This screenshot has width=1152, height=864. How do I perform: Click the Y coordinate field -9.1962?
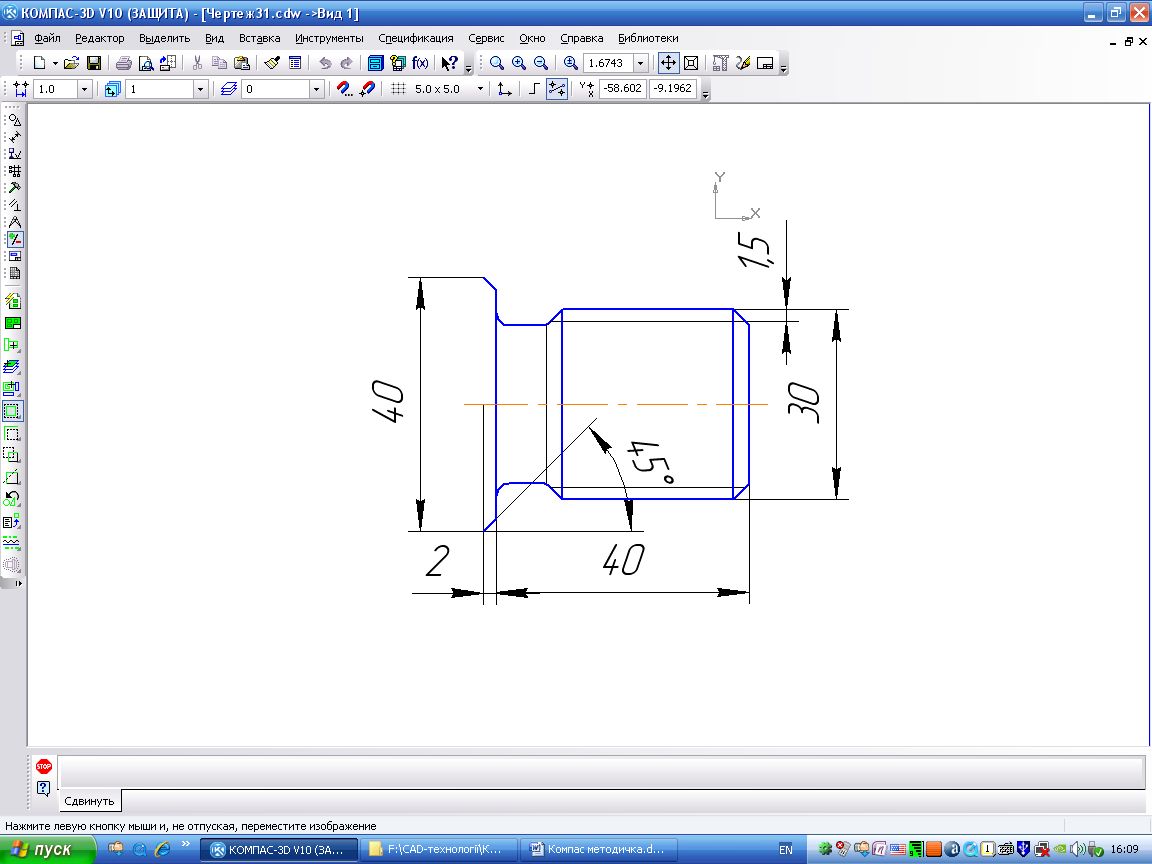coord(672,88)
